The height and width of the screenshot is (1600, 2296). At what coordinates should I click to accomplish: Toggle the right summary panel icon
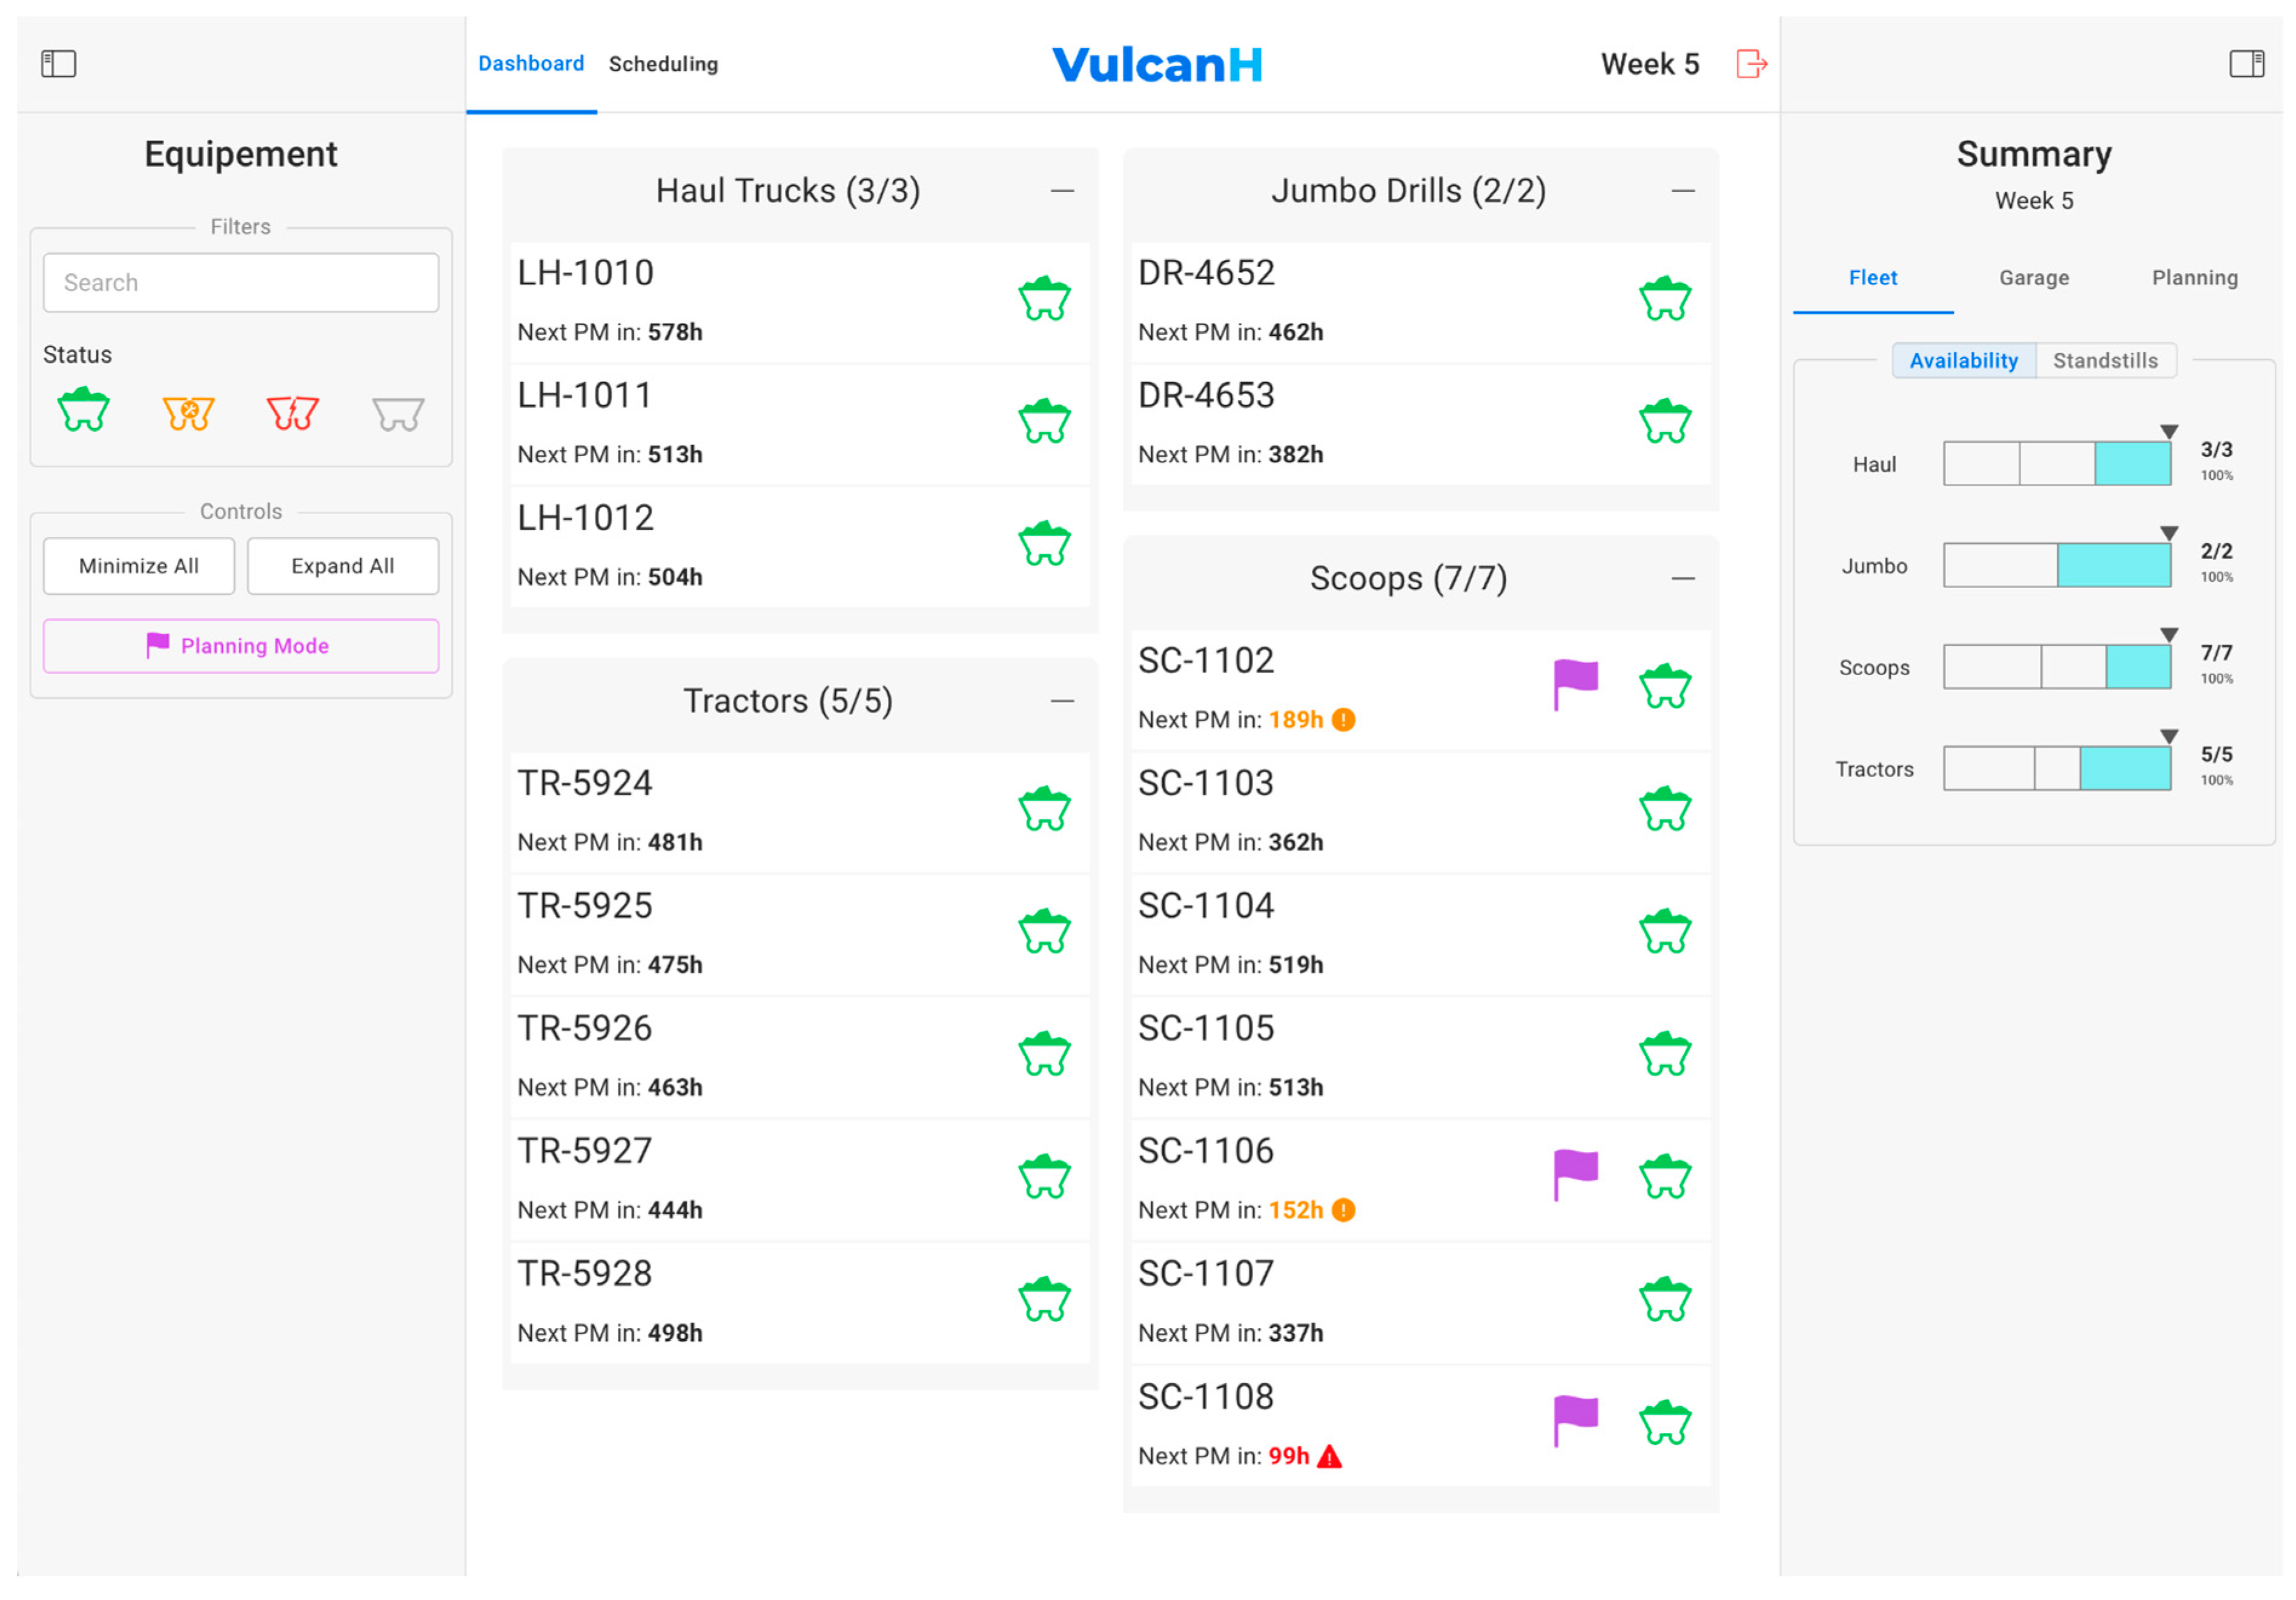click(x=2246, y=64)
